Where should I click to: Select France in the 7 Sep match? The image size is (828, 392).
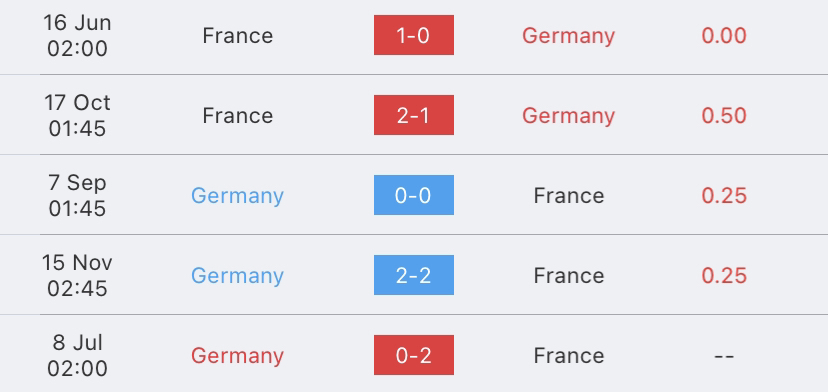tap(569, 195)
